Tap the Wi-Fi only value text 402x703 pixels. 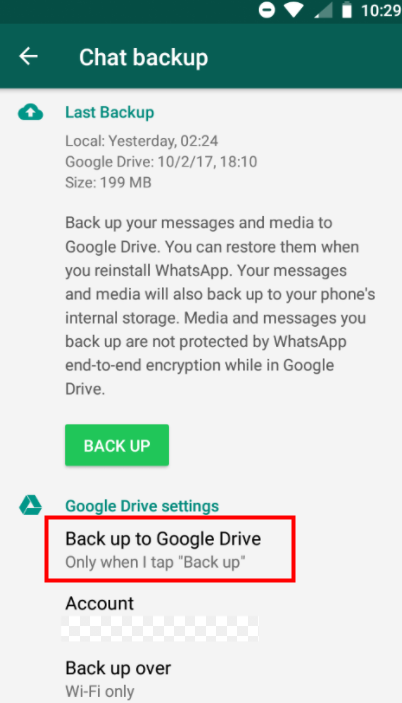pyautogui.click(x=100, y=691)
